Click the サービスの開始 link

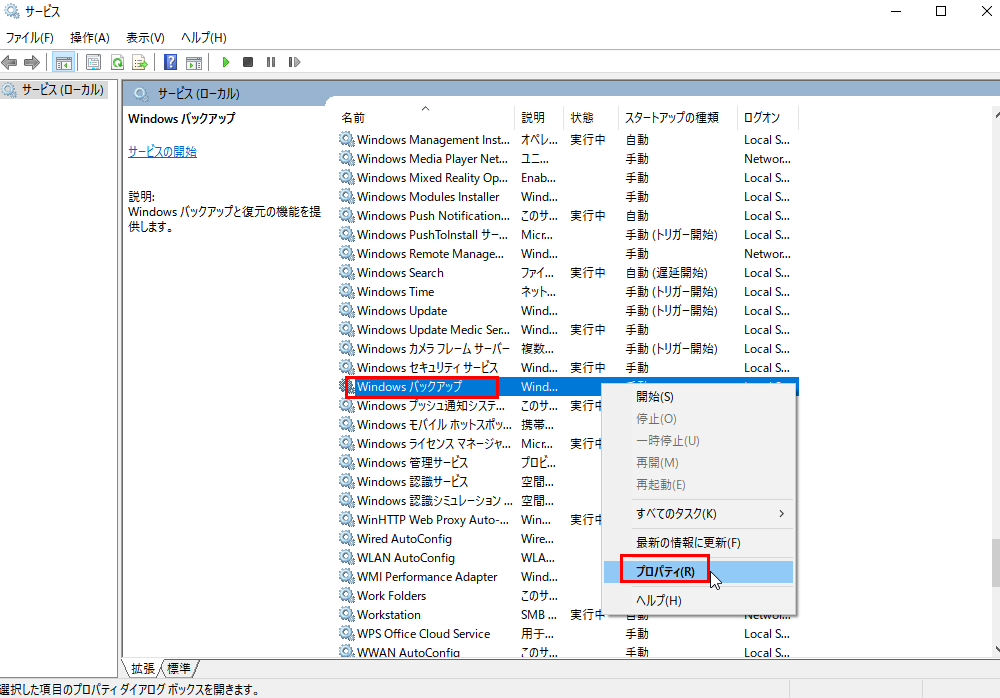click(x=162, y=152)
